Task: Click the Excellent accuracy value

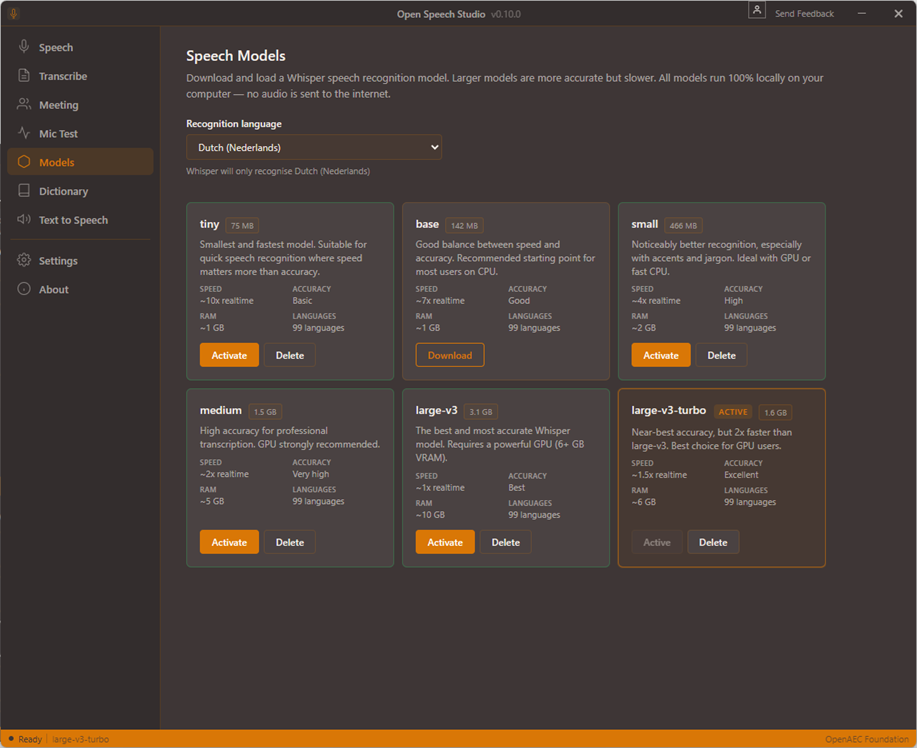Action: click(x=741, y=475)
